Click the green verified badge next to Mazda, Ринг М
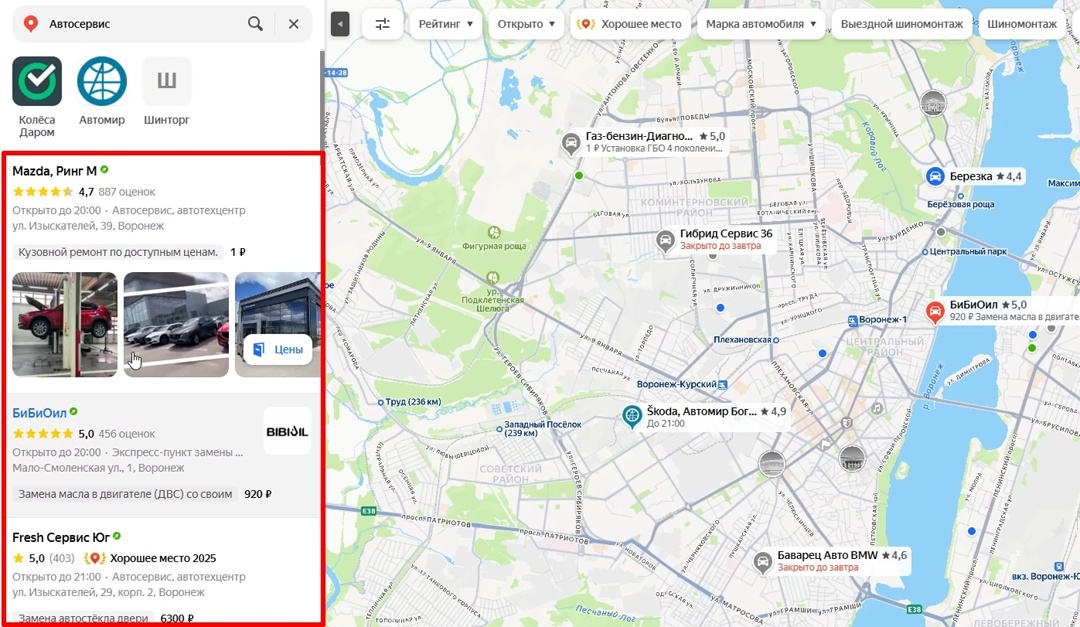1080x627 pixels. pyautogui.click(x=105, y=169)
